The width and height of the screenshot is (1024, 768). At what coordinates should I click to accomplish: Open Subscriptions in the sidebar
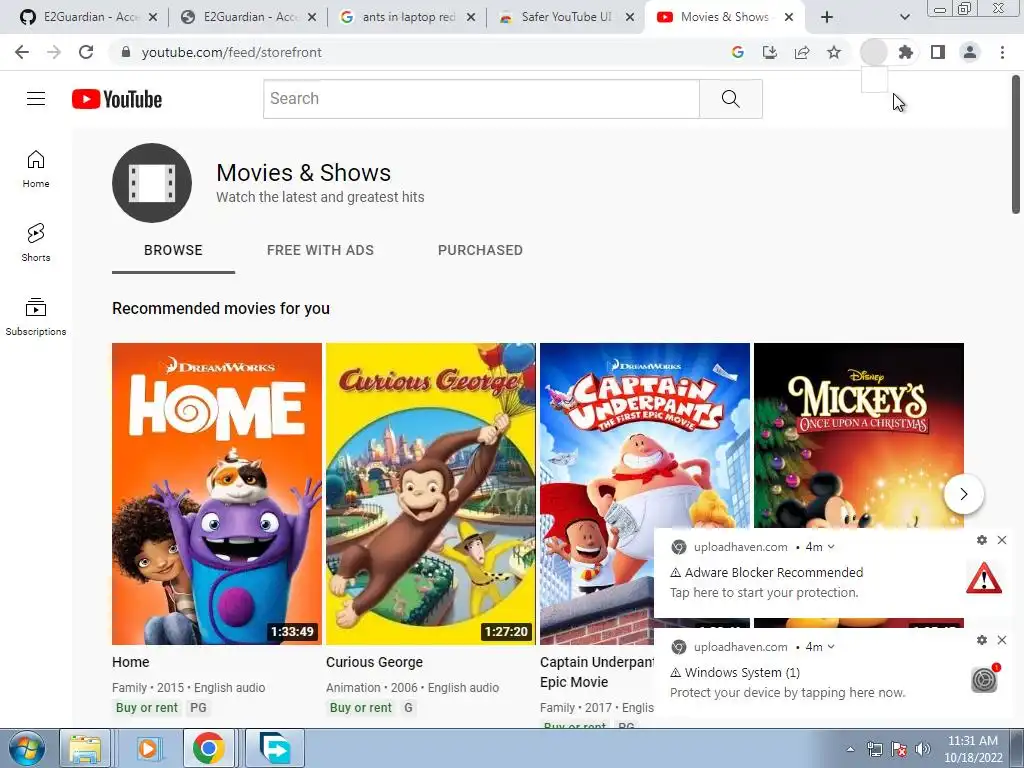click(36, 317)
